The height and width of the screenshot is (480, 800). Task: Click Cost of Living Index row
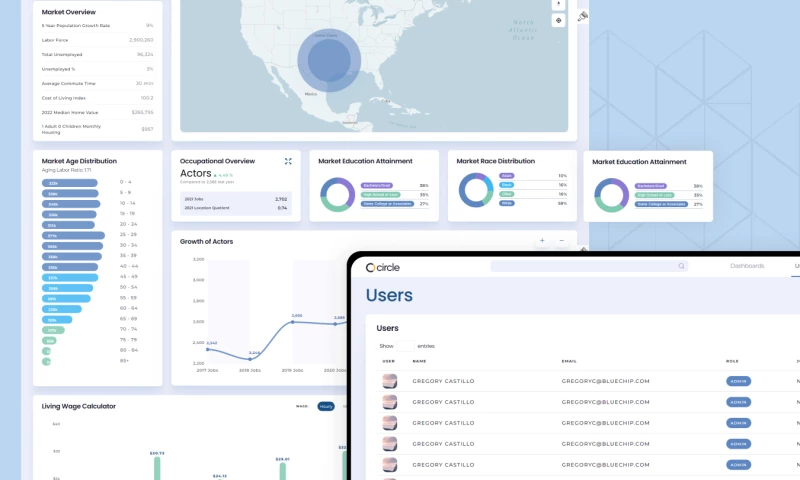click(97, 98)
